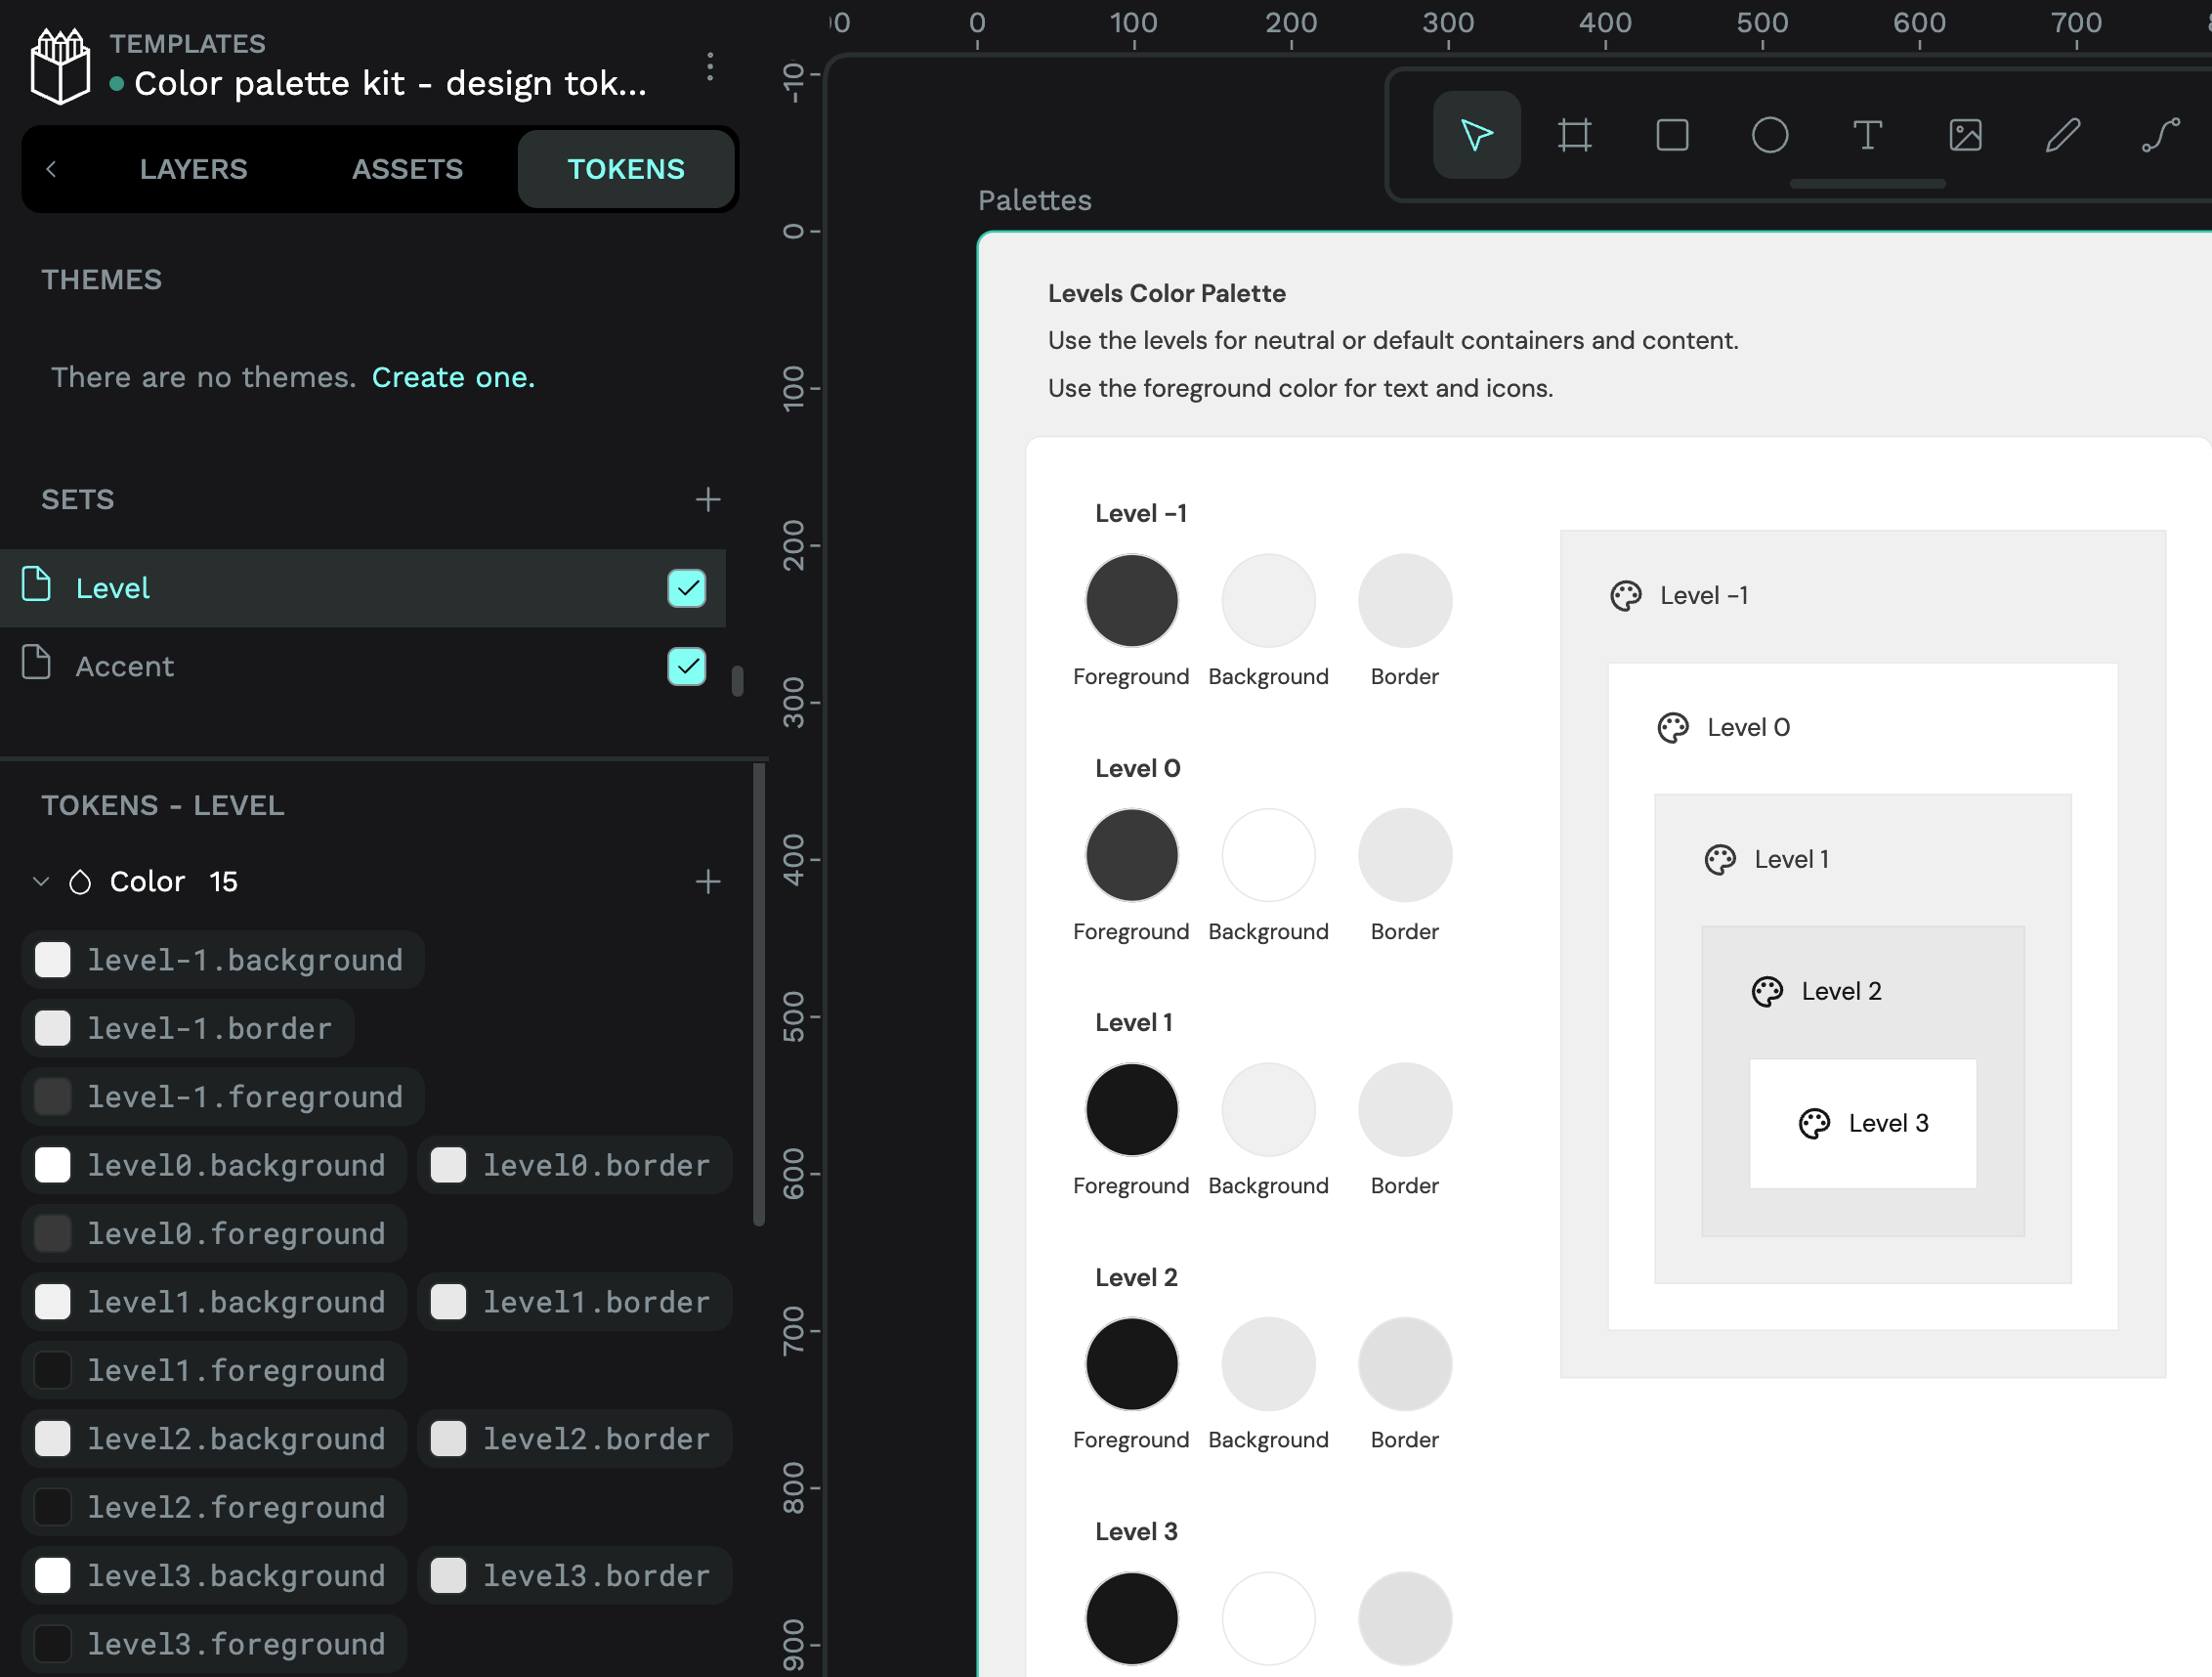Image resolution: width=2212 pixels, height=1677 pixels.
Task: Select the Image insert tool
Action: 1965,135
